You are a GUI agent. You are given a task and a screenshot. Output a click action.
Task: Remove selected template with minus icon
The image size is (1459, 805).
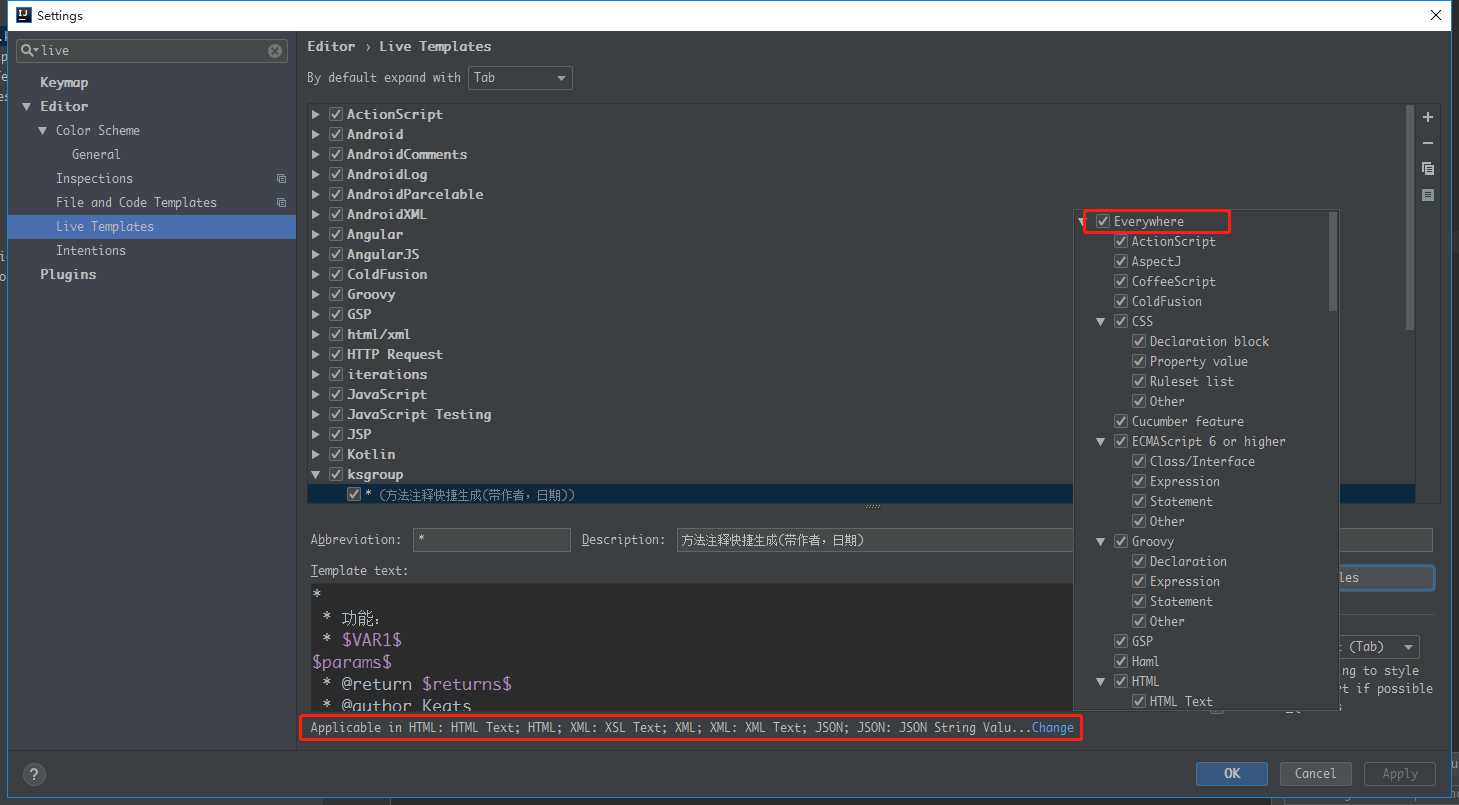point(1427,143)
